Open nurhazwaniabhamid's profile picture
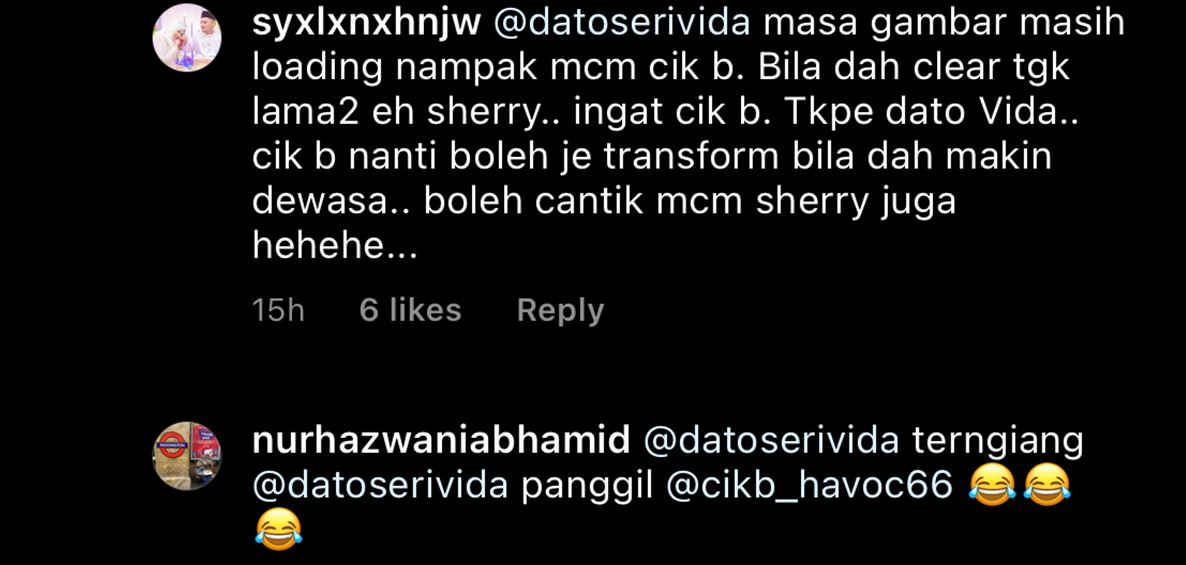The image size is (1186, 565). (187, 456)
